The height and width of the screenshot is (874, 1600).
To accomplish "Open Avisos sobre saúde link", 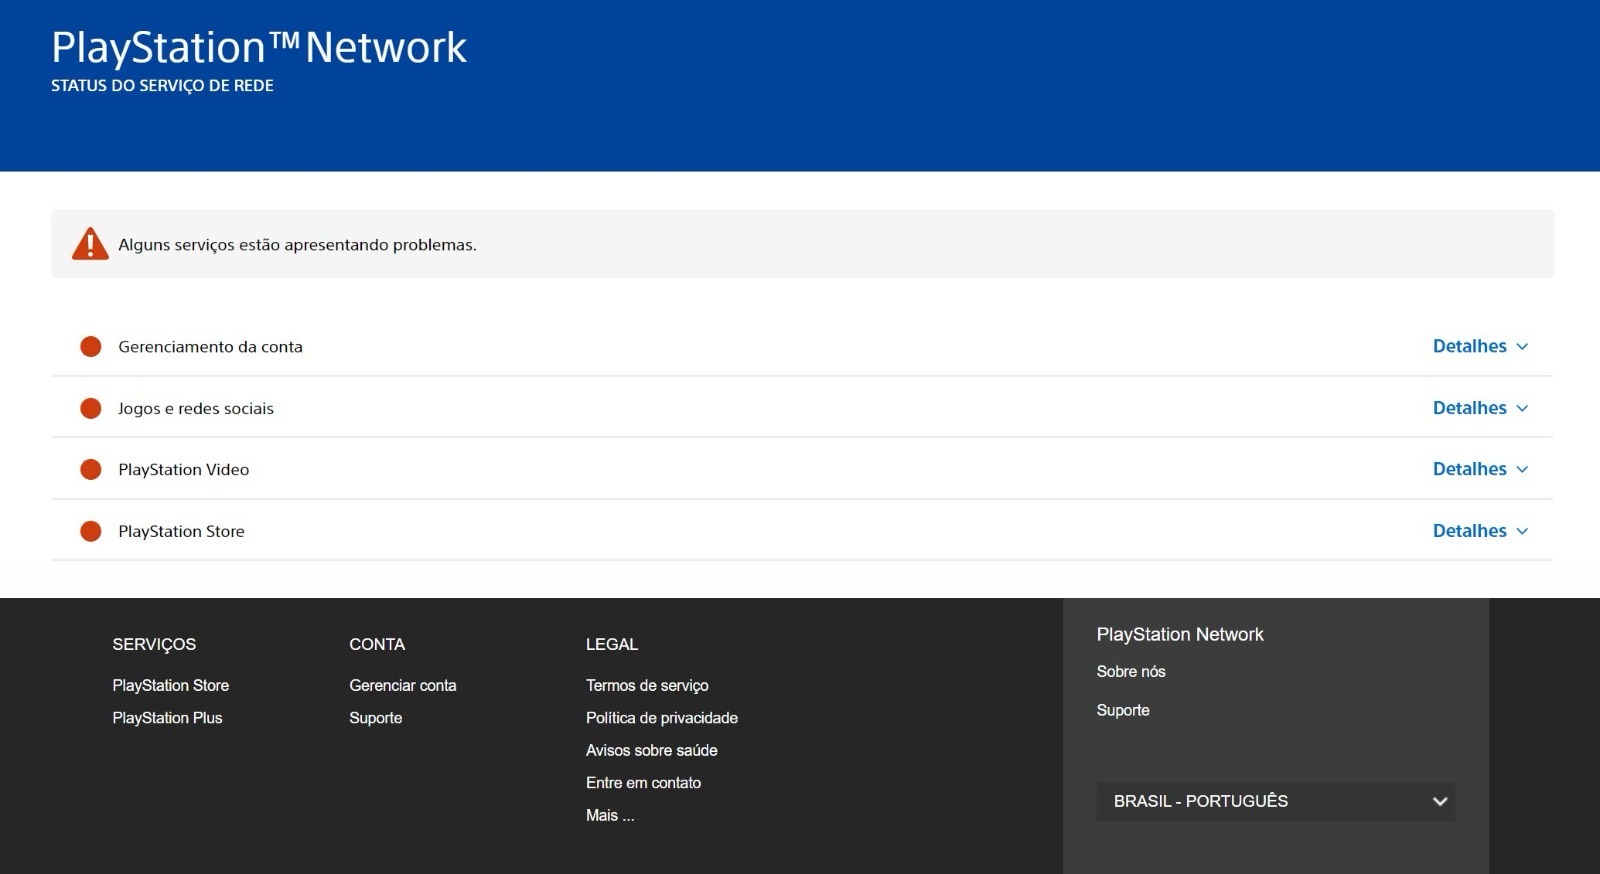I will 652,750.
